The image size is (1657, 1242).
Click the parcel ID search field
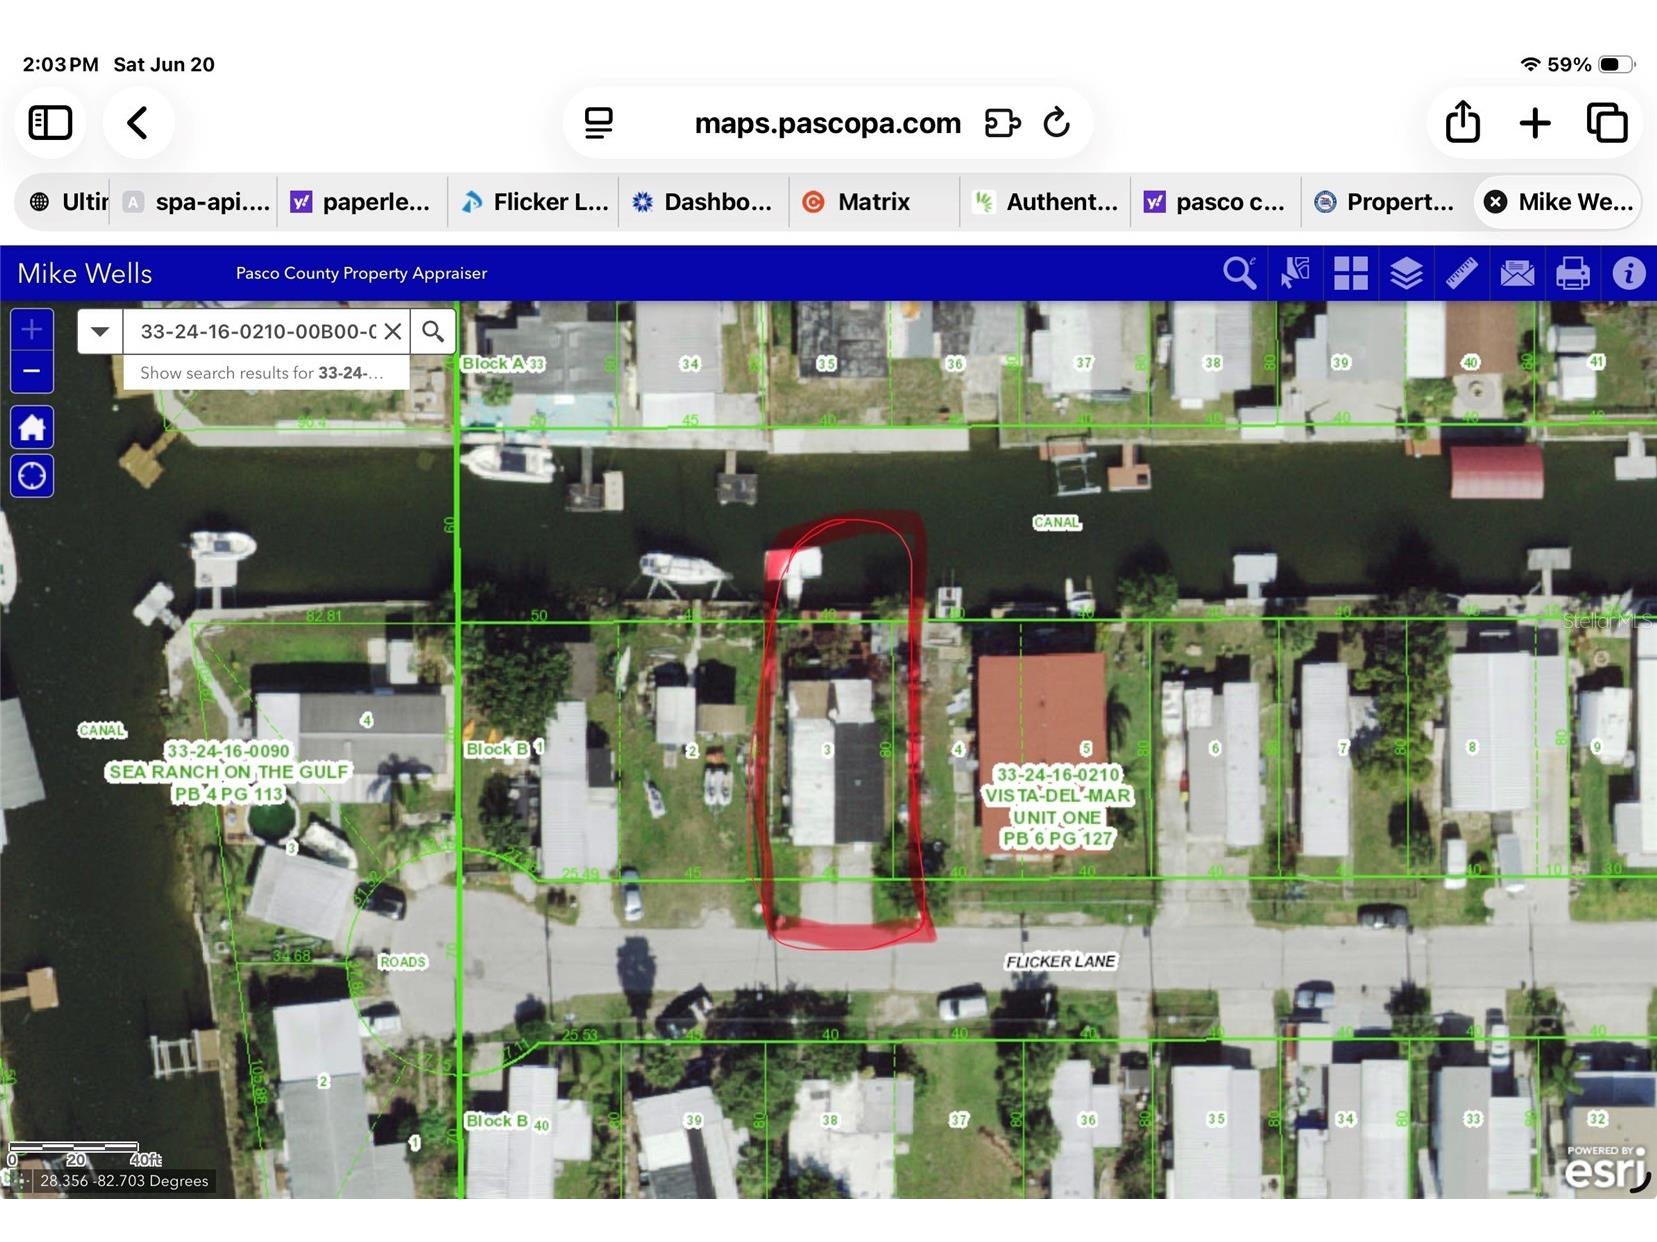click(x=258, y=331)
